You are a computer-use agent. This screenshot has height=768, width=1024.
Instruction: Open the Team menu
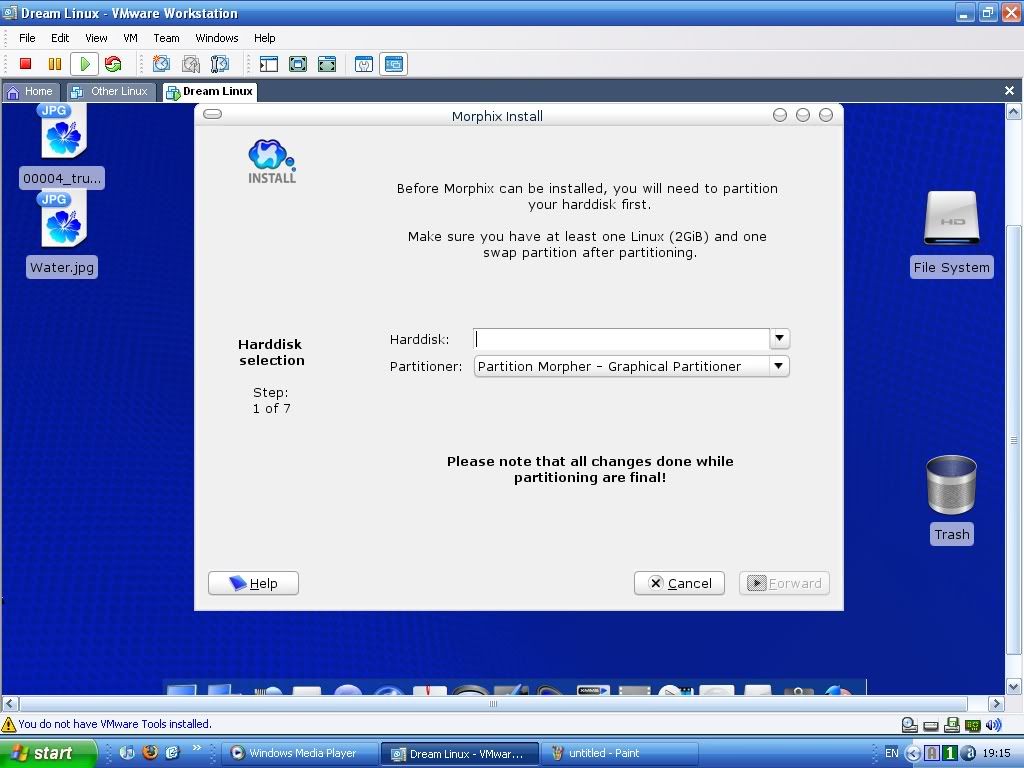(166, 38)
